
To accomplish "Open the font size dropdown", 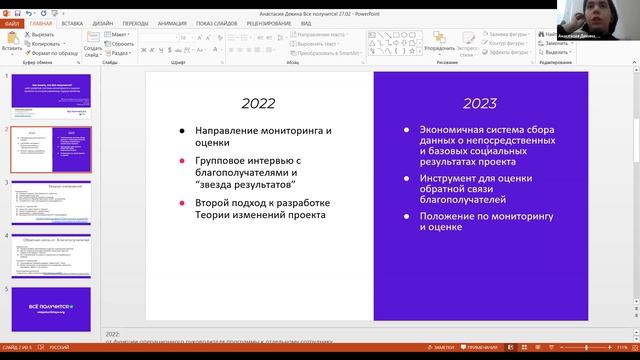I will pos(192,38).
